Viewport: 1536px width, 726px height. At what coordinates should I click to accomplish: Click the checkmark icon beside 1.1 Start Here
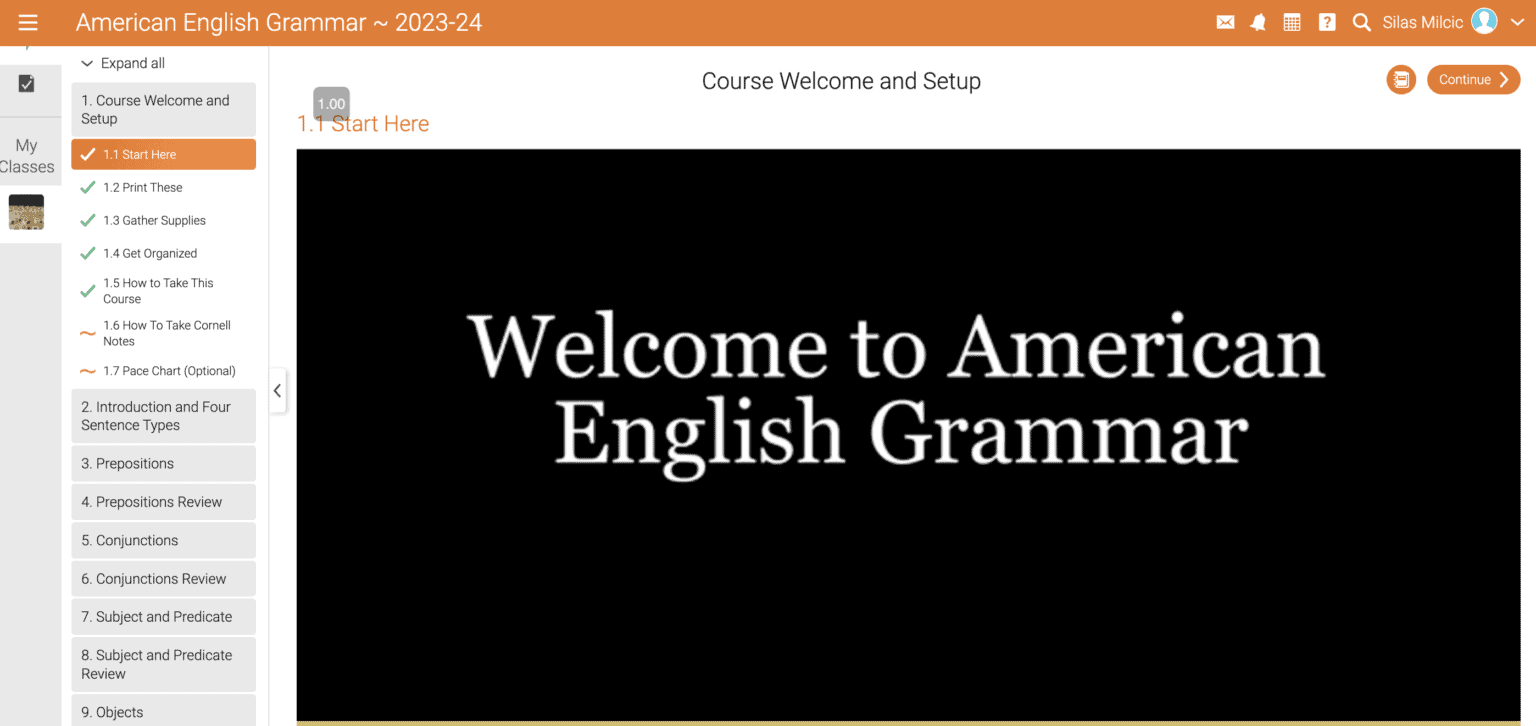[x=88, y=154]
